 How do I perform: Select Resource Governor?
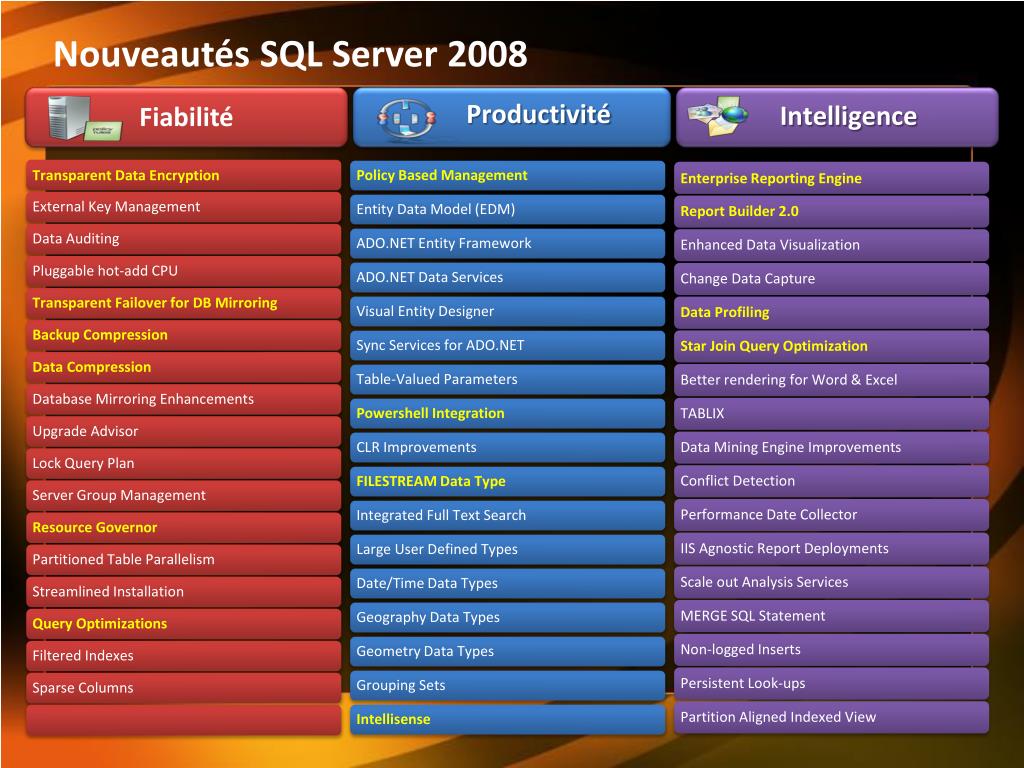click(184, 527)
